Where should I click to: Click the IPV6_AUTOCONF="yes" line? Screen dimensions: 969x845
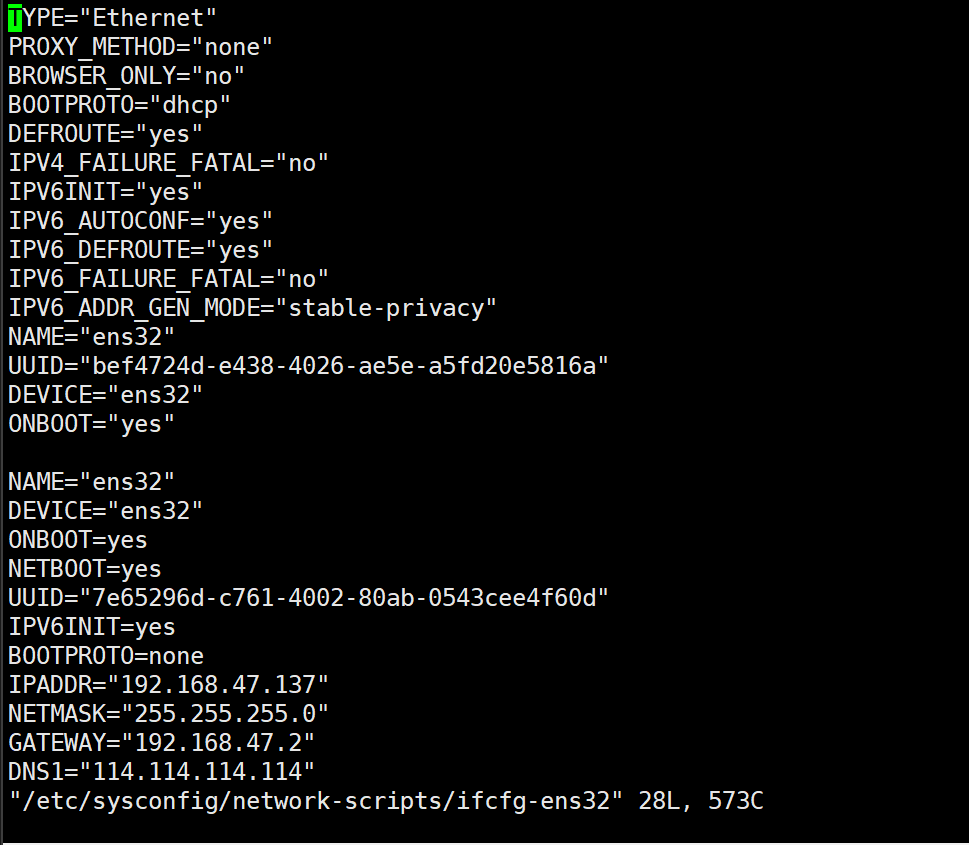pos(140,221)
